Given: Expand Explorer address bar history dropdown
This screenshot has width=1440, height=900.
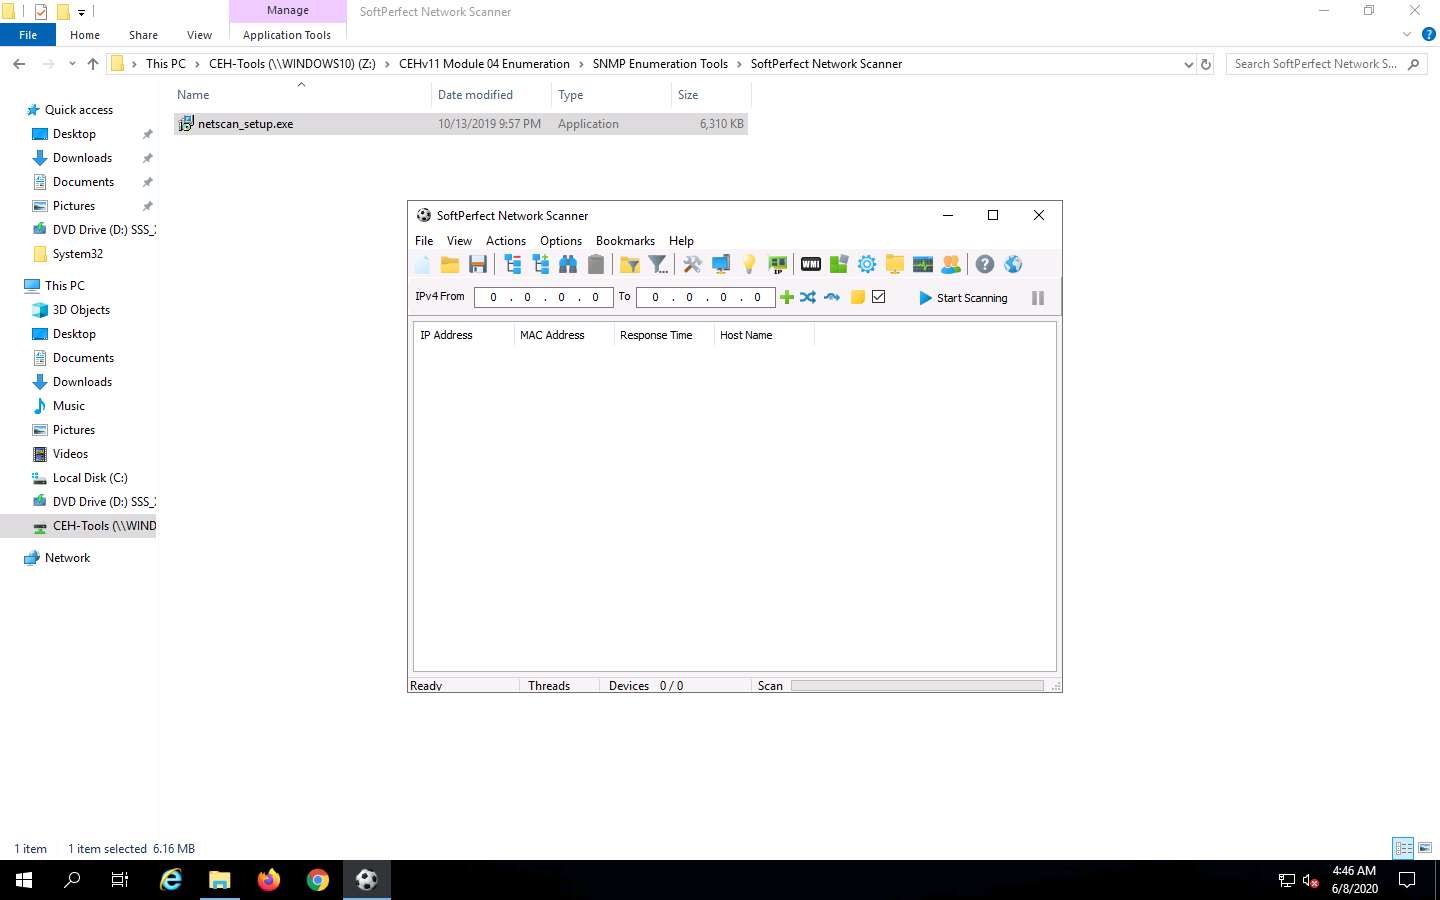Looking at the screenshot, I should tap(1188, 64).
